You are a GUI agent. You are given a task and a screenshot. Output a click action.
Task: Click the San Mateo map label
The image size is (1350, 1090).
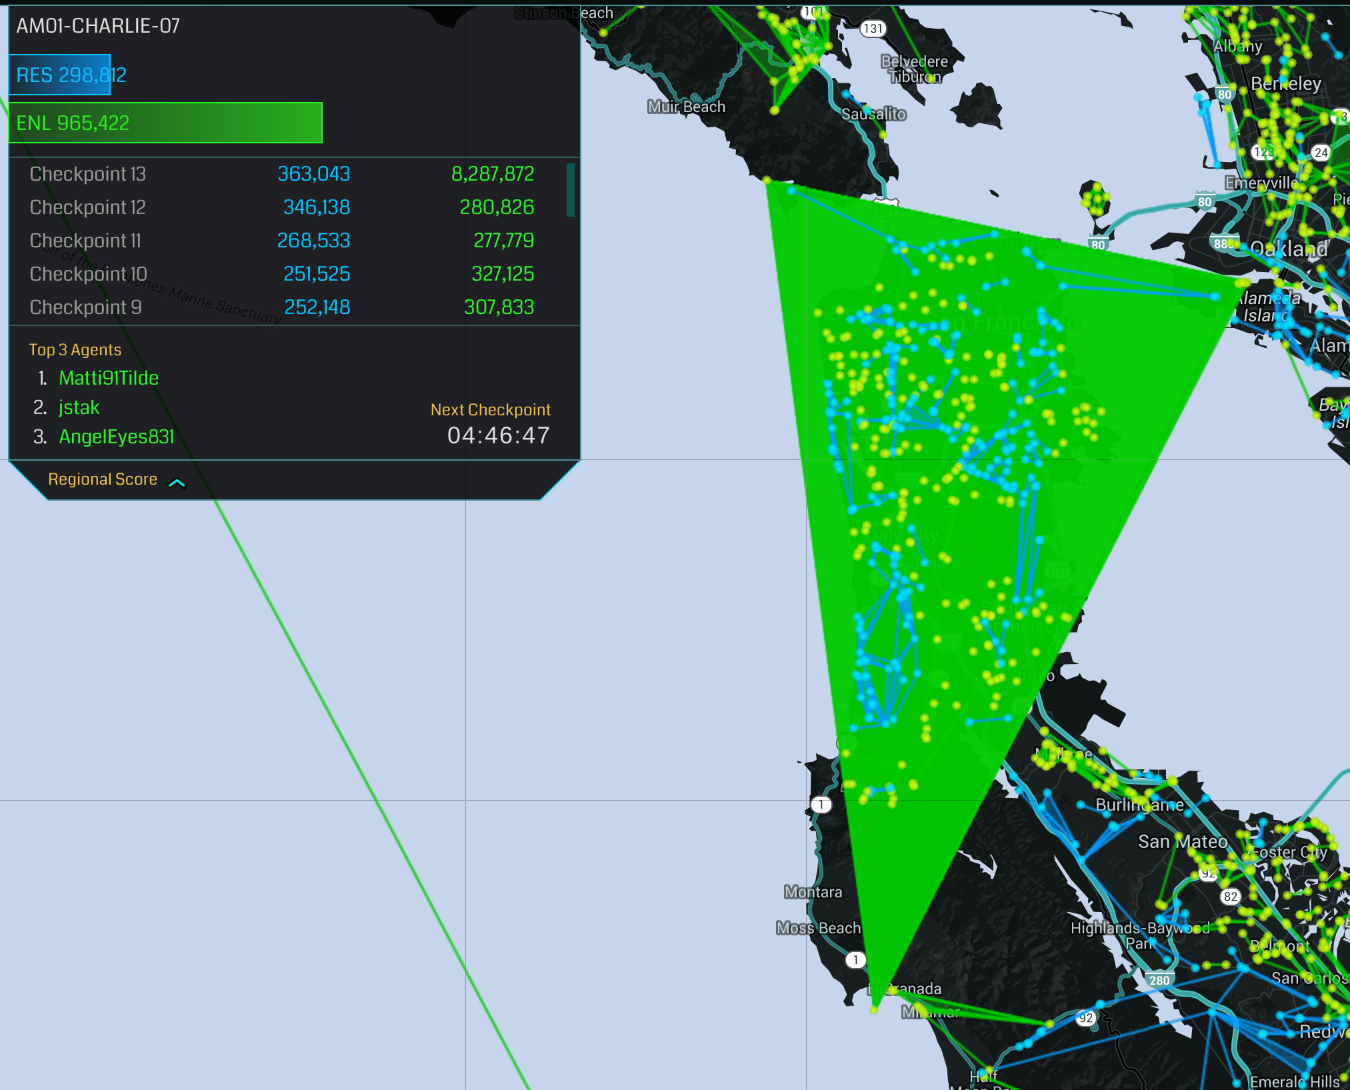(x=1183, y=842)
